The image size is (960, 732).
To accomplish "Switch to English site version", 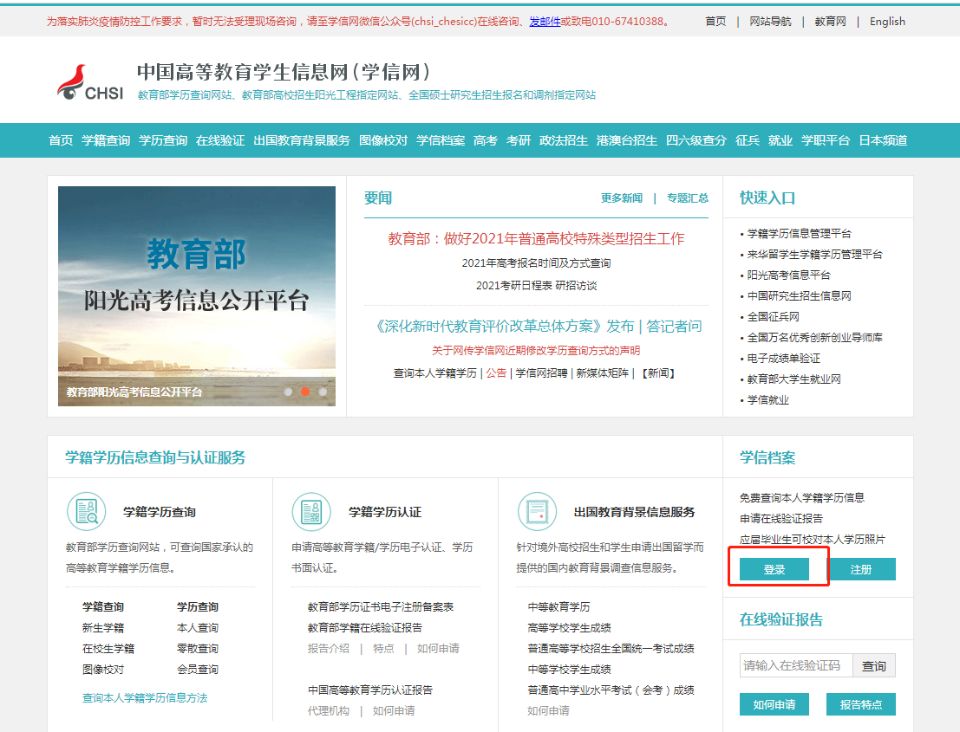I will (x=887, y=21).
